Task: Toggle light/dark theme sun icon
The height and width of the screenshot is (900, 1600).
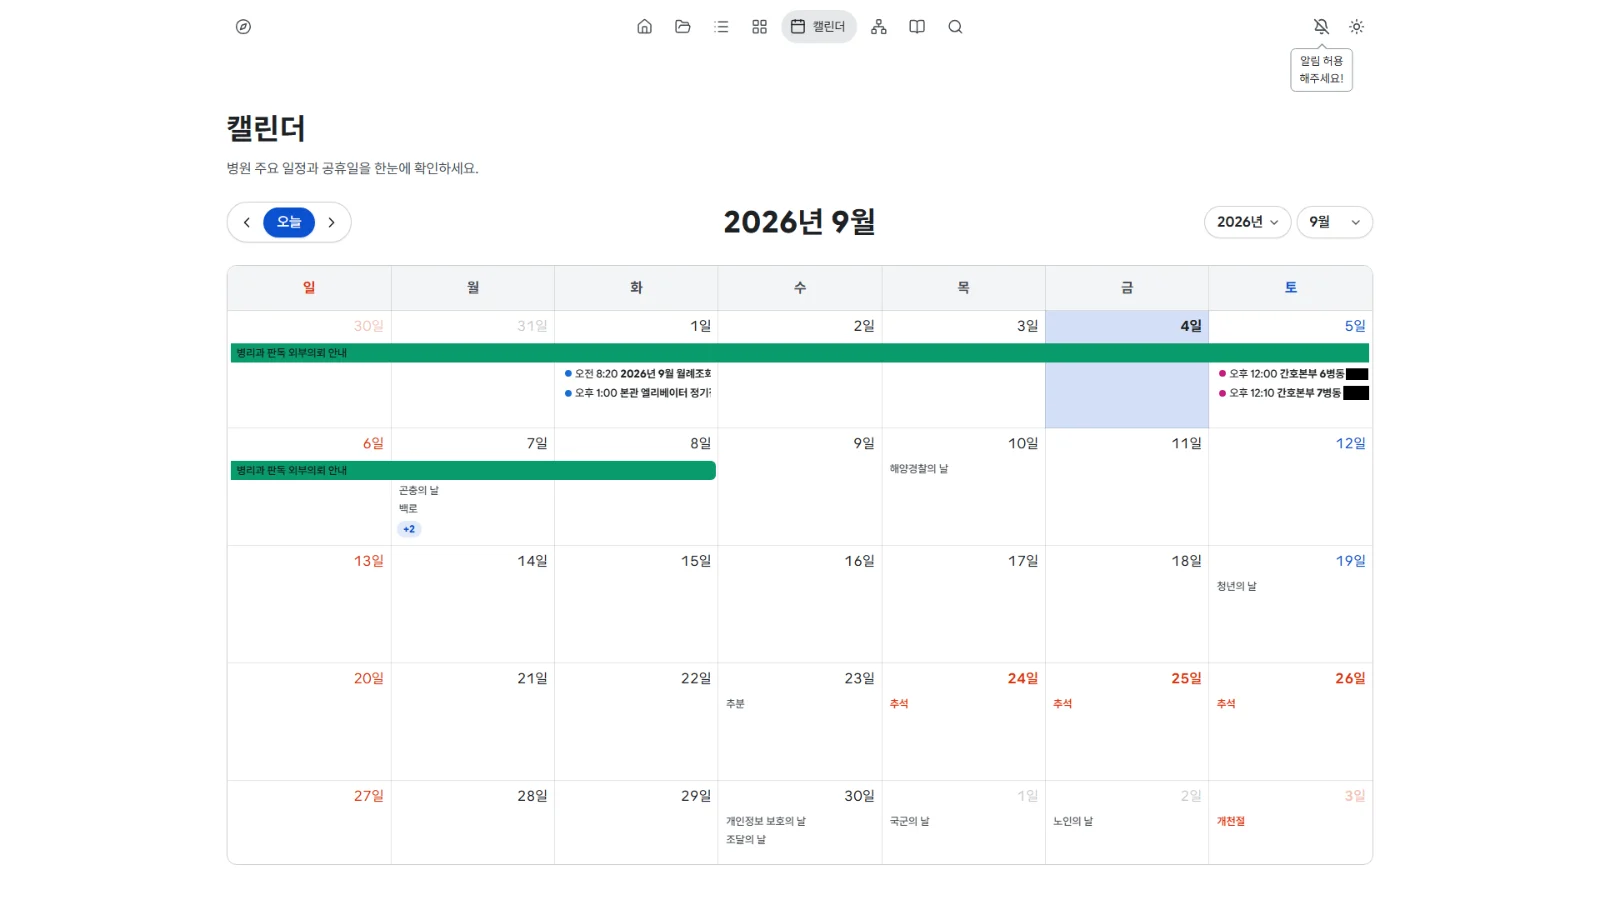Action: pos(1356,27)
